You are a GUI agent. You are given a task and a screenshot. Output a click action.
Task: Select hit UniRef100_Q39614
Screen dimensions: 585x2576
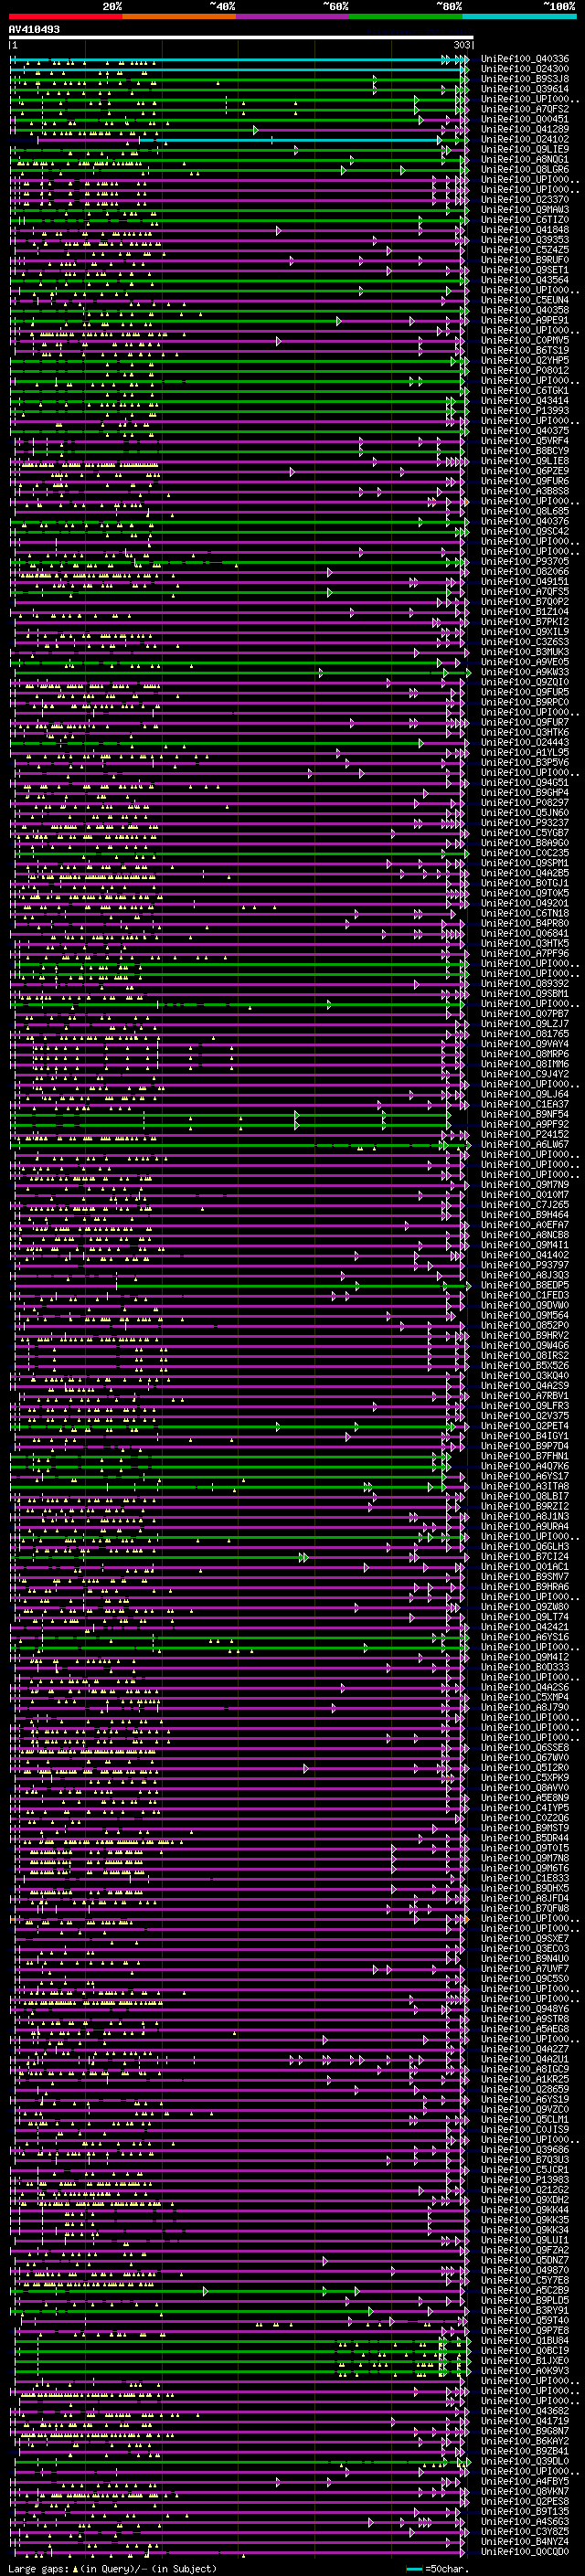point(524,89)
